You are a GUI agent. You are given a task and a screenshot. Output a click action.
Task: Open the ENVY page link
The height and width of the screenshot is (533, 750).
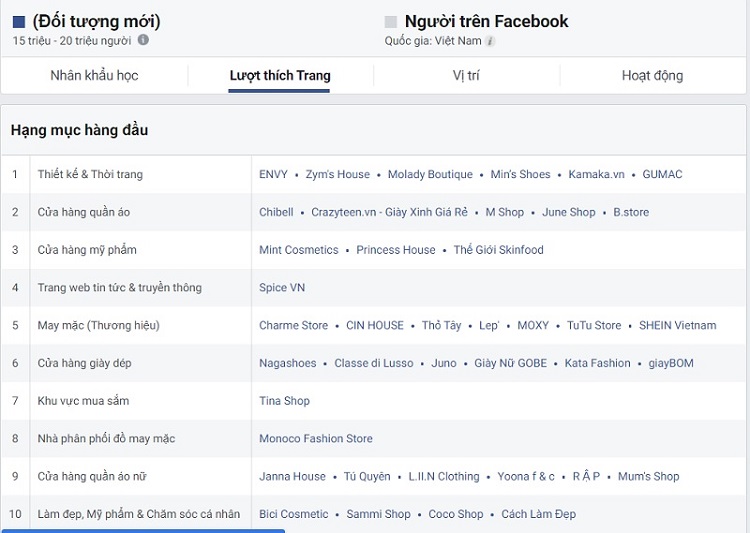pyautogui.click(x=273, y=174)
